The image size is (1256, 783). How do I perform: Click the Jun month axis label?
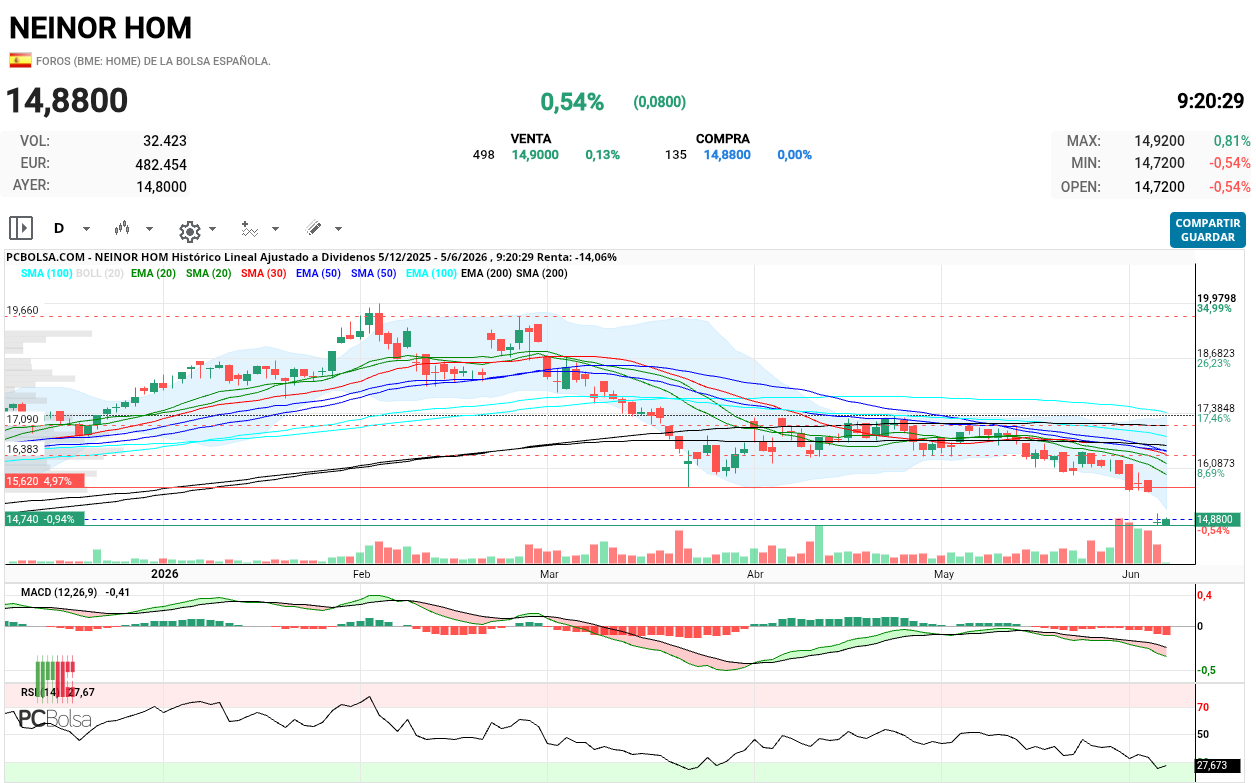coord(1132,574)
